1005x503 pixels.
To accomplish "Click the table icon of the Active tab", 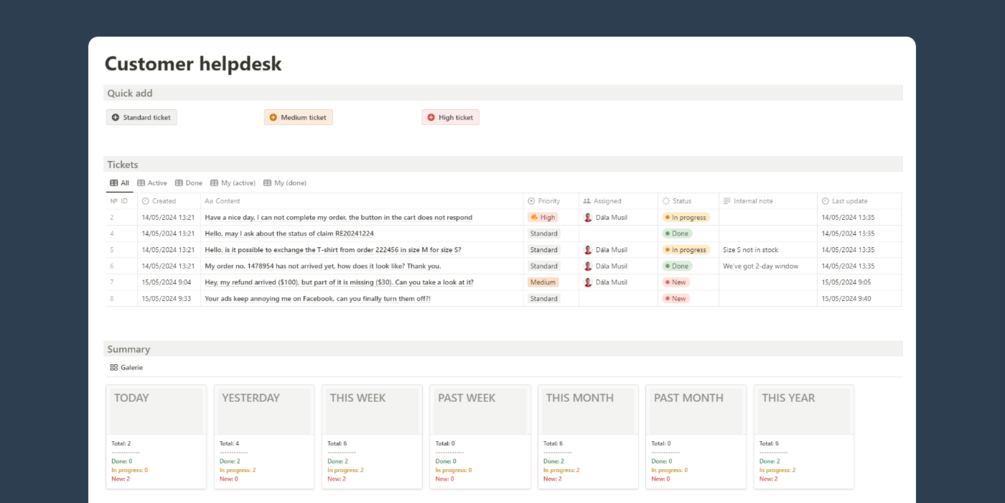I will pos(141,183).
